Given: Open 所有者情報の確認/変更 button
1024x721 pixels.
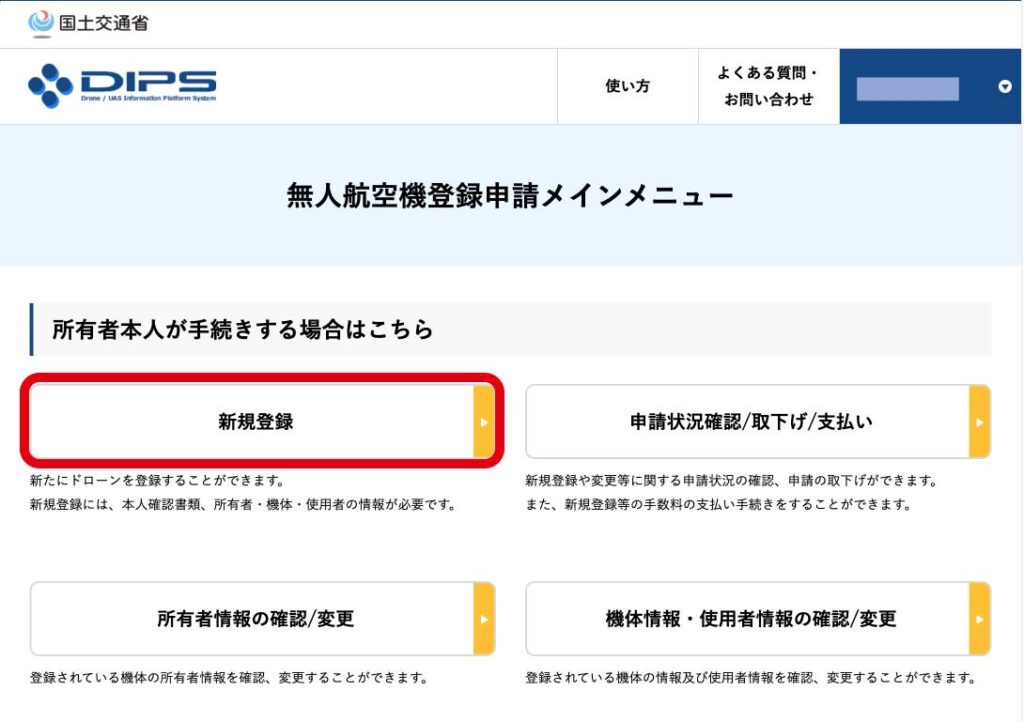Looking at the screenshot, I should 263,618.
